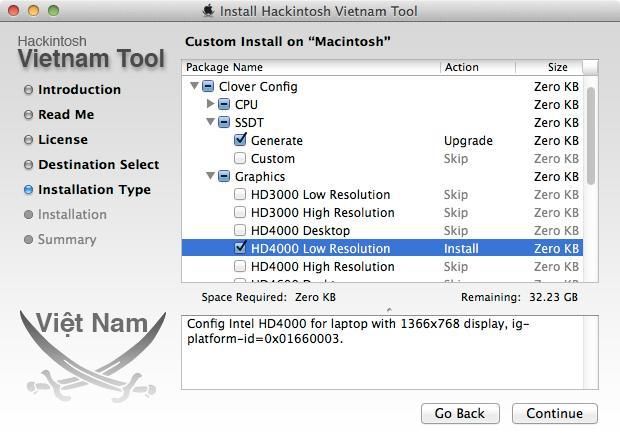Select the Destination Select step

[x=98, y=164]
